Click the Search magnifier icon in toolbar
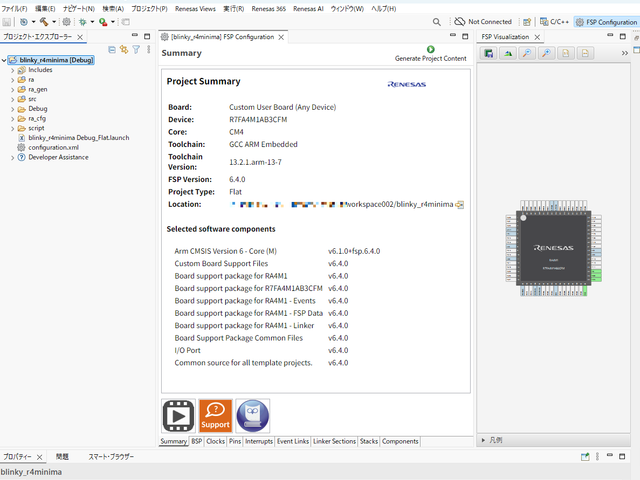Image resolution: width=640 pixels, height=480 pixels. coord(437,22)
